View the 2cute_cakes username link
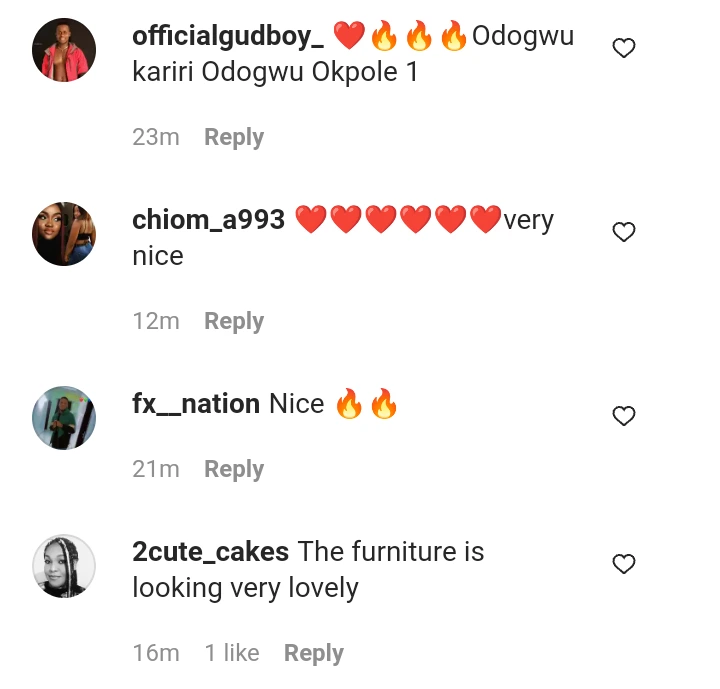The width and height of the screenshot is (720, 689). click(211, 552)
